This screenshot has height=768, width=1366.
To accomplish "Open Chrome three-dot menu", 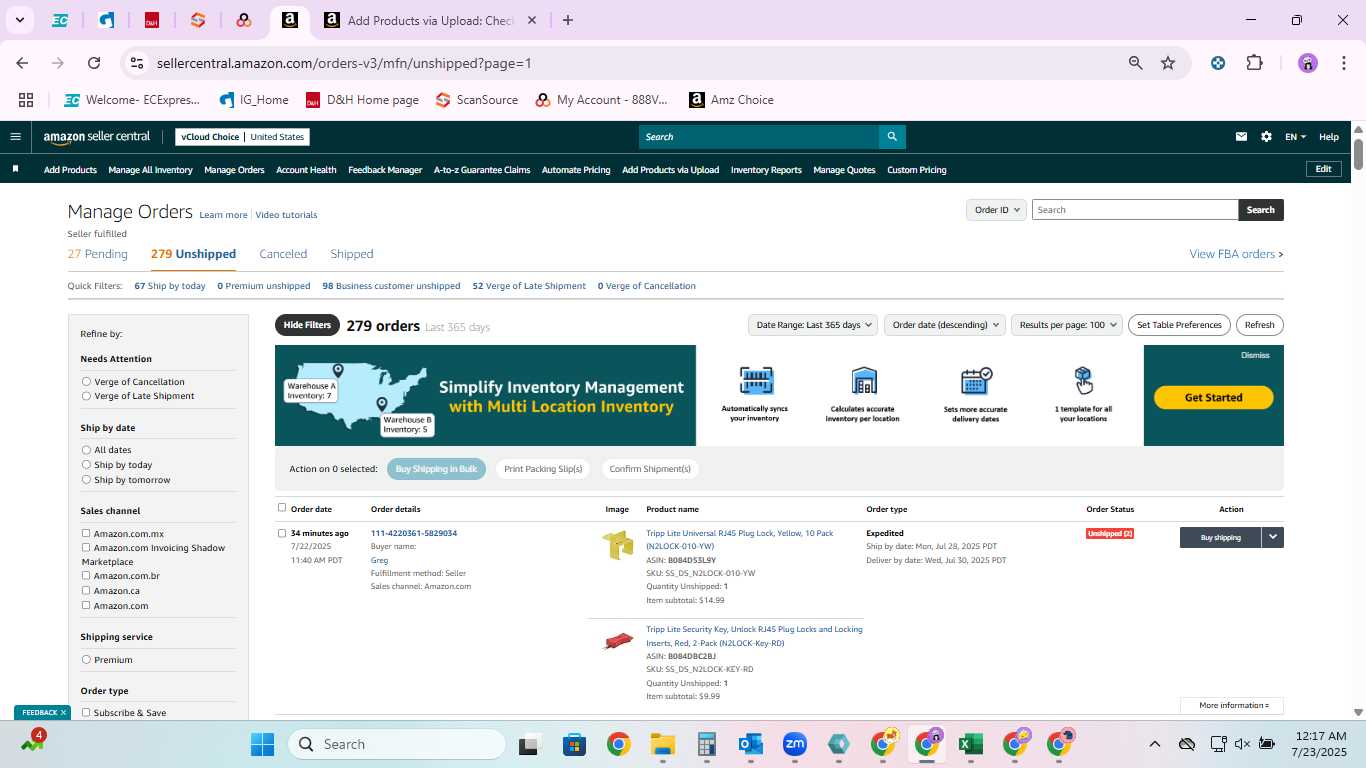I will point(1342,63).
